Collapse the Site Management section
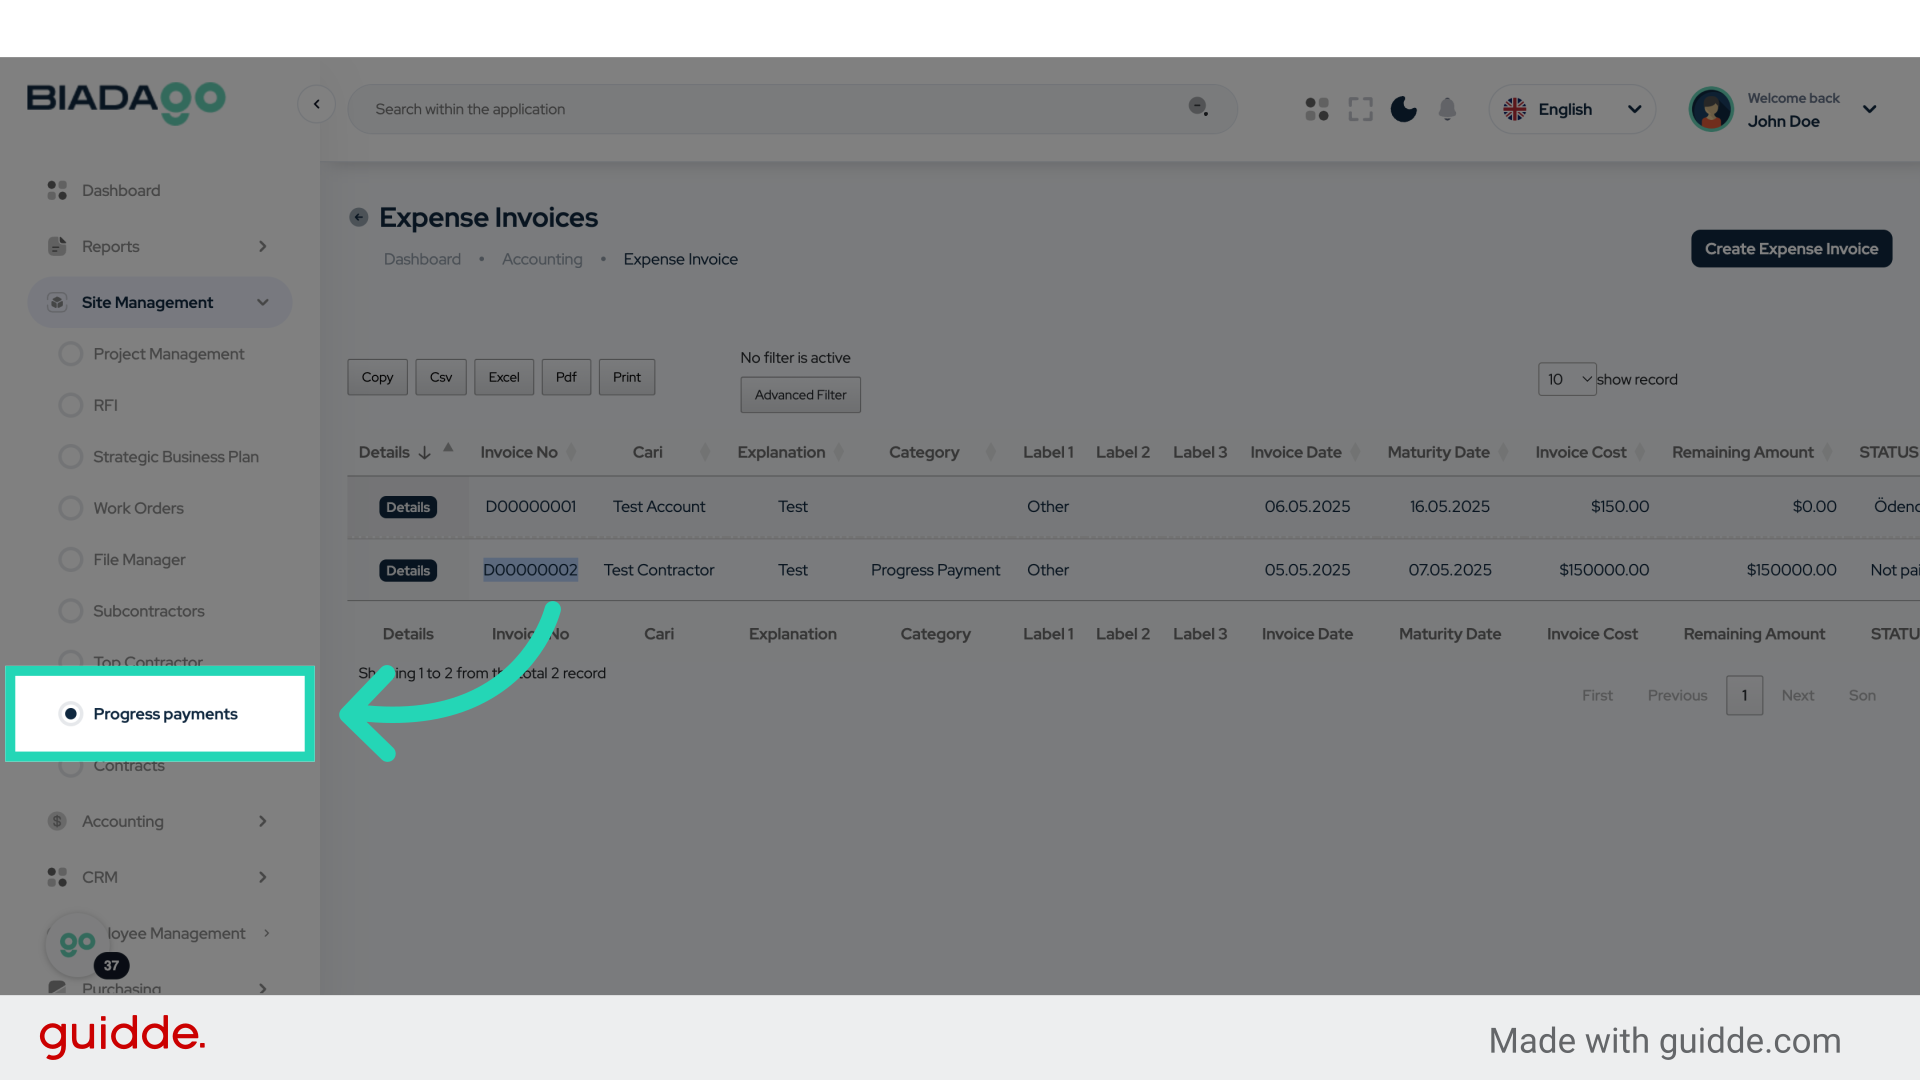Image resolution: width=1920 pixels, height=1080 pixels. click(x=262, y=302)
